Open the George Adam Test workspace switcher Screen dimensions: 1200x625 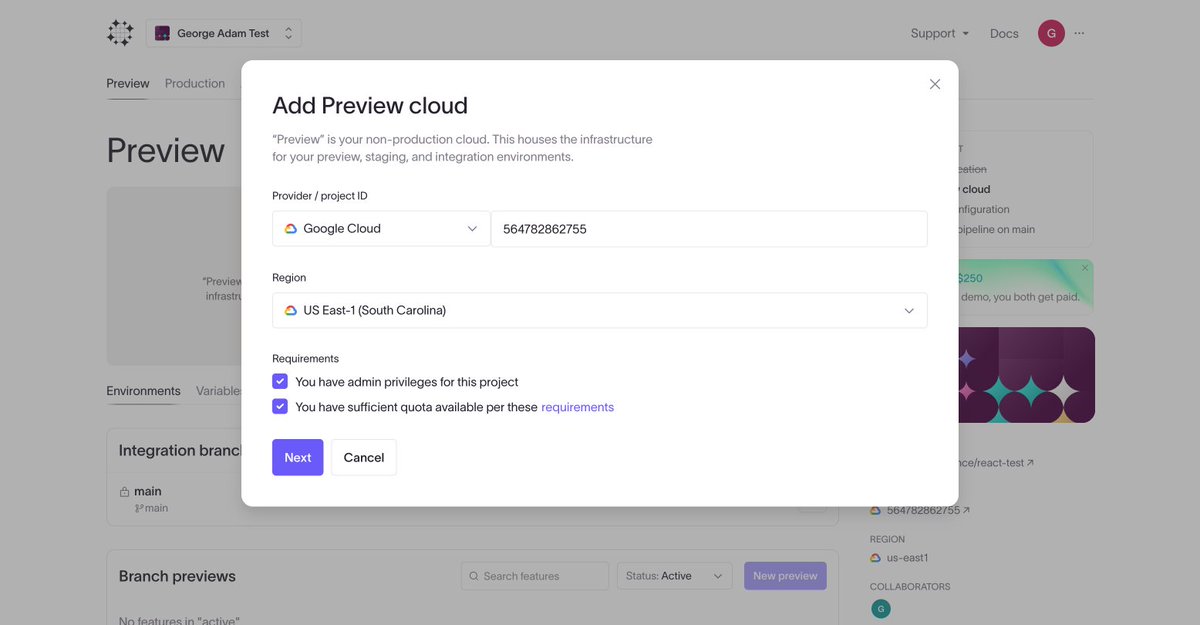[x=224, y=33]
